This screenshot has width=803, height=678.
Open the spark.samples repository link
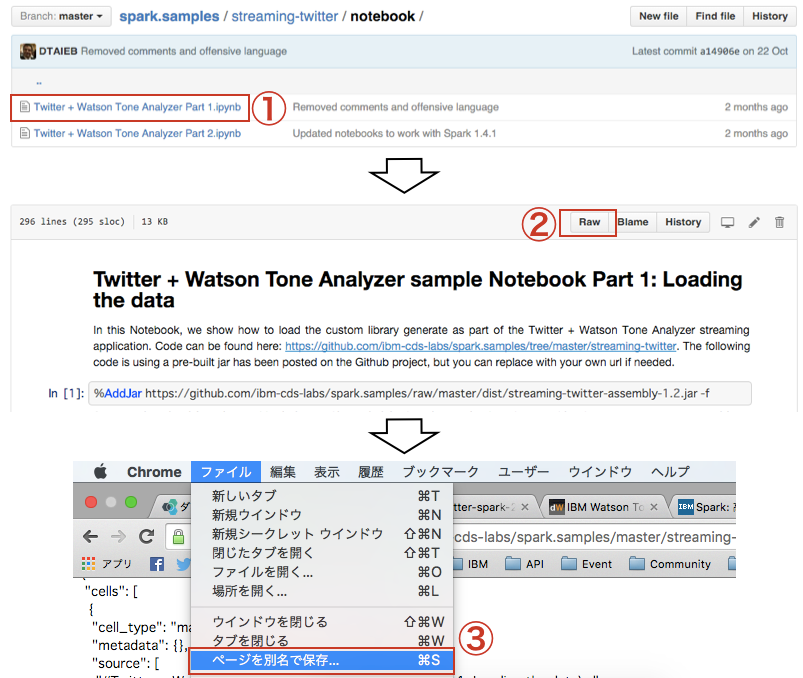pyautogui.click(x=169, y=16)
